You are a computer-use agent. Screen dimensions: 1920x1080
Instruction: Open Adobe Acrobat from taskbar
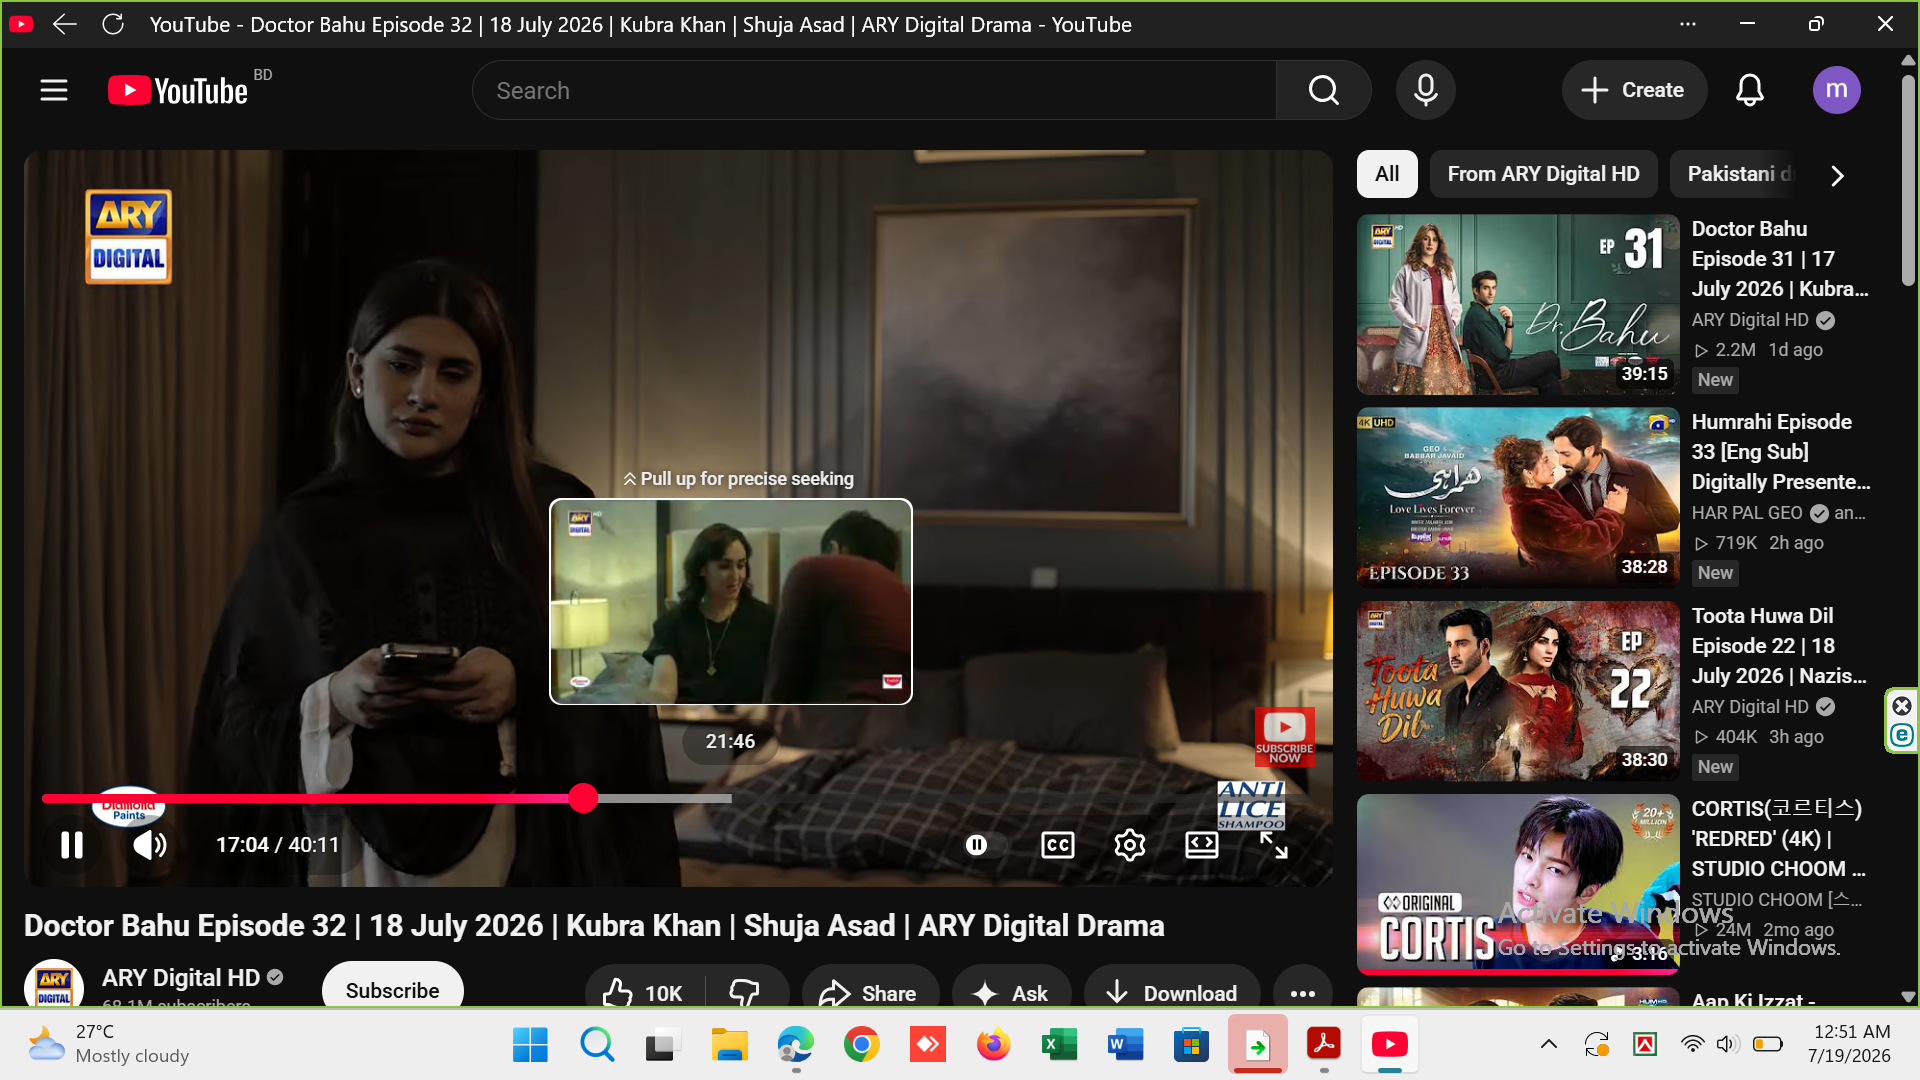click(1324, 1045)
